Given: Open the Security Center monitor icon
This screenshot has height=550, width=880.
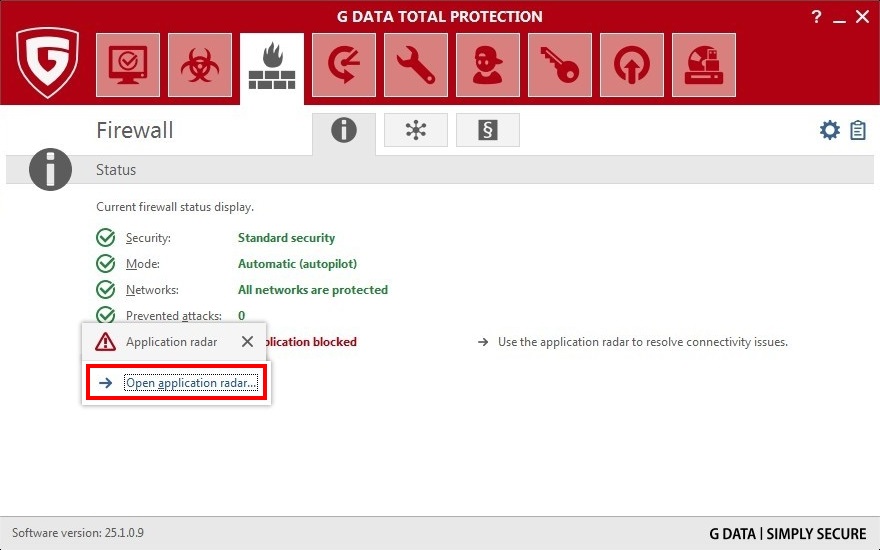Looking at the screenshot, I should (x=128, y=65).
